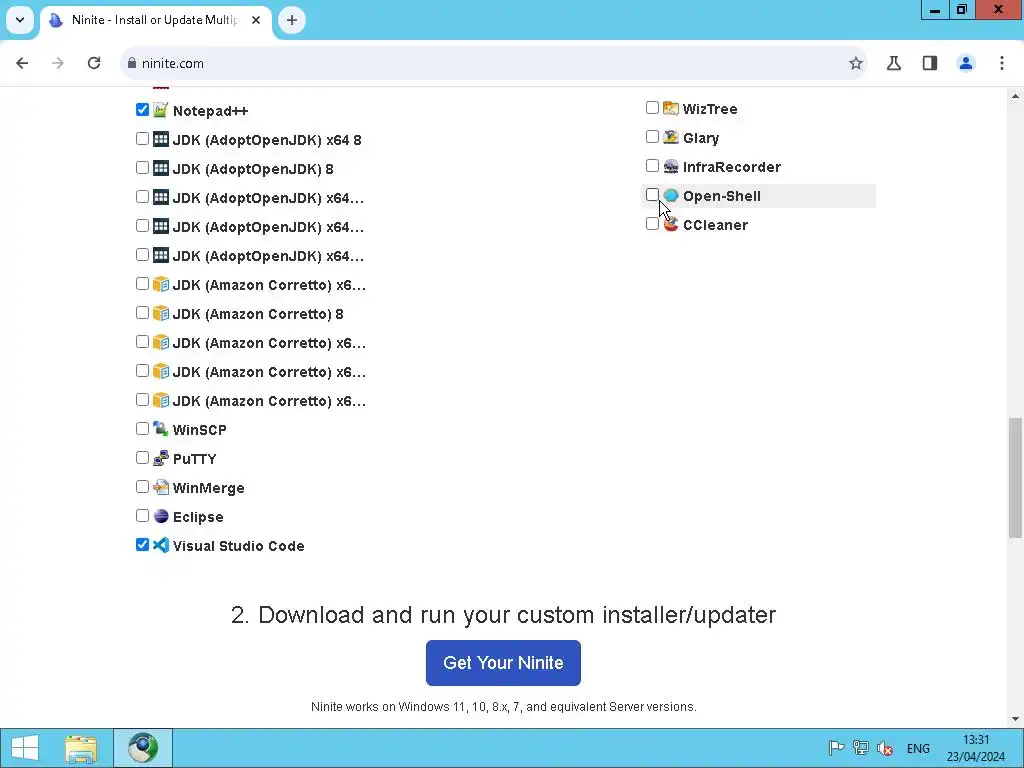
Task: Click the ninite.com address bar
Action: (493, 63)
